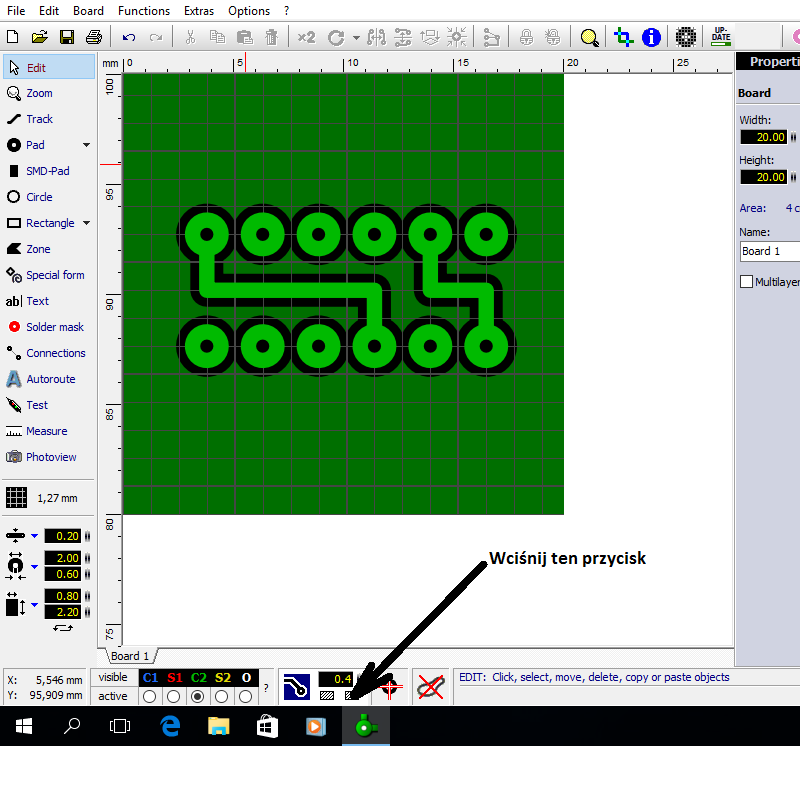Image resolution: width=800 pixels, height=800 pixels.
Task: Activate the Autoroute tool
Action: [50, 379]
